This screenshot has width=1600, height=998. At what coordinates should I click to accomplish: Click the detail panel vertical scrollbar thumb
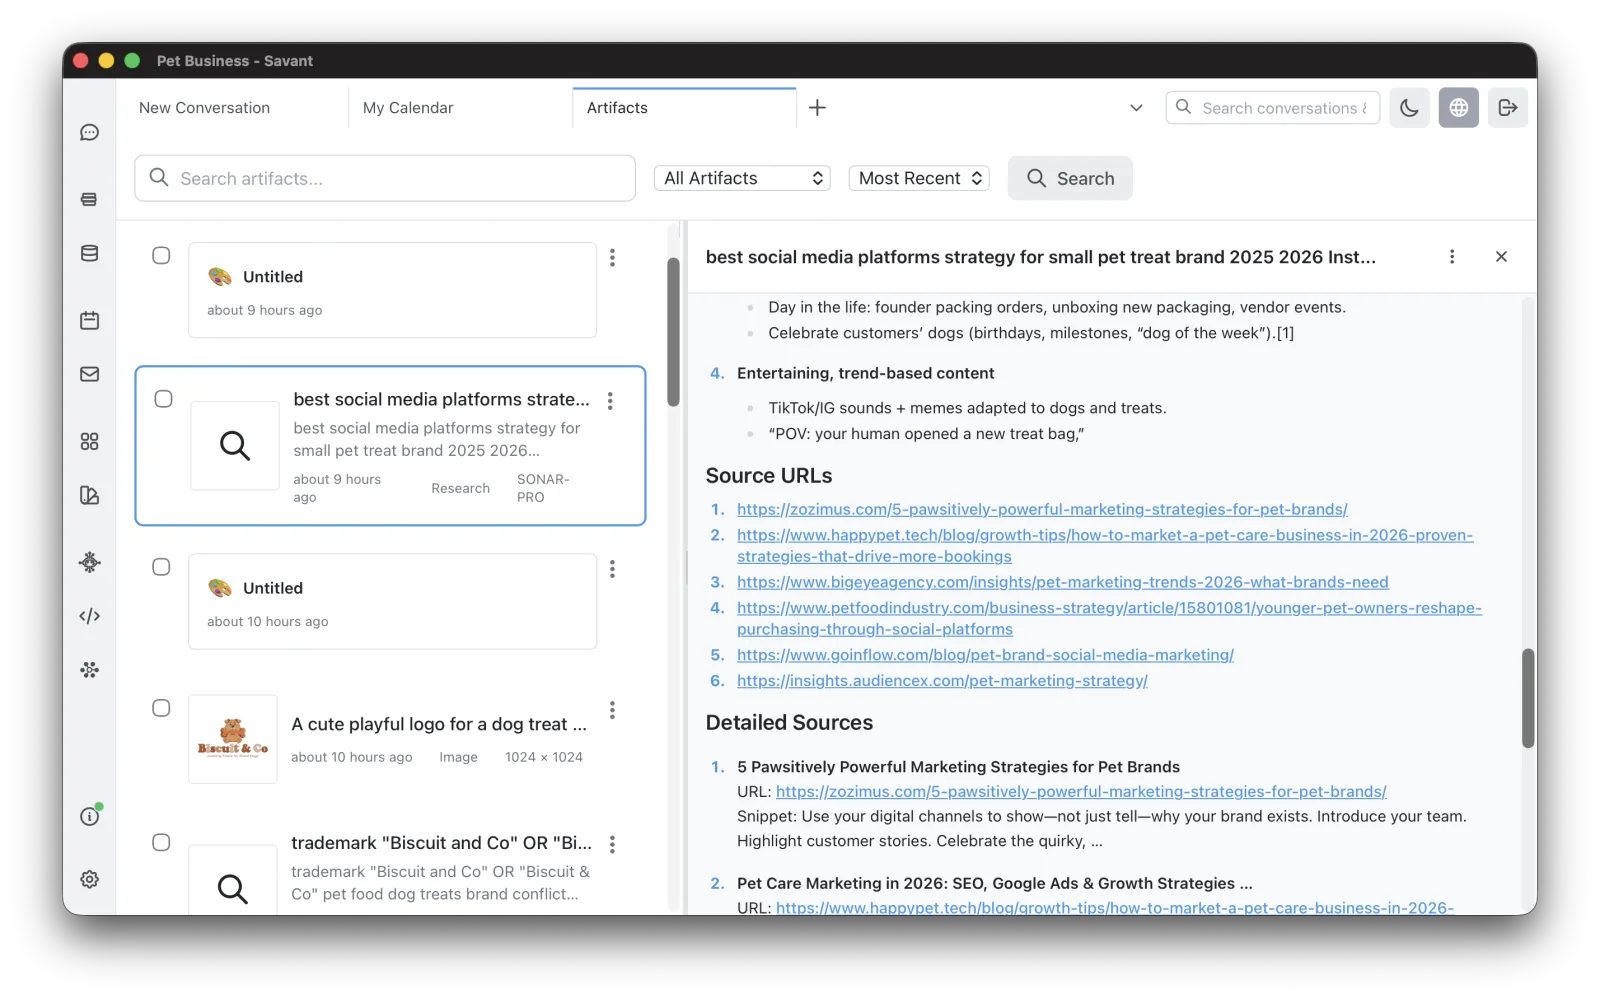[x=1528, y=698]
